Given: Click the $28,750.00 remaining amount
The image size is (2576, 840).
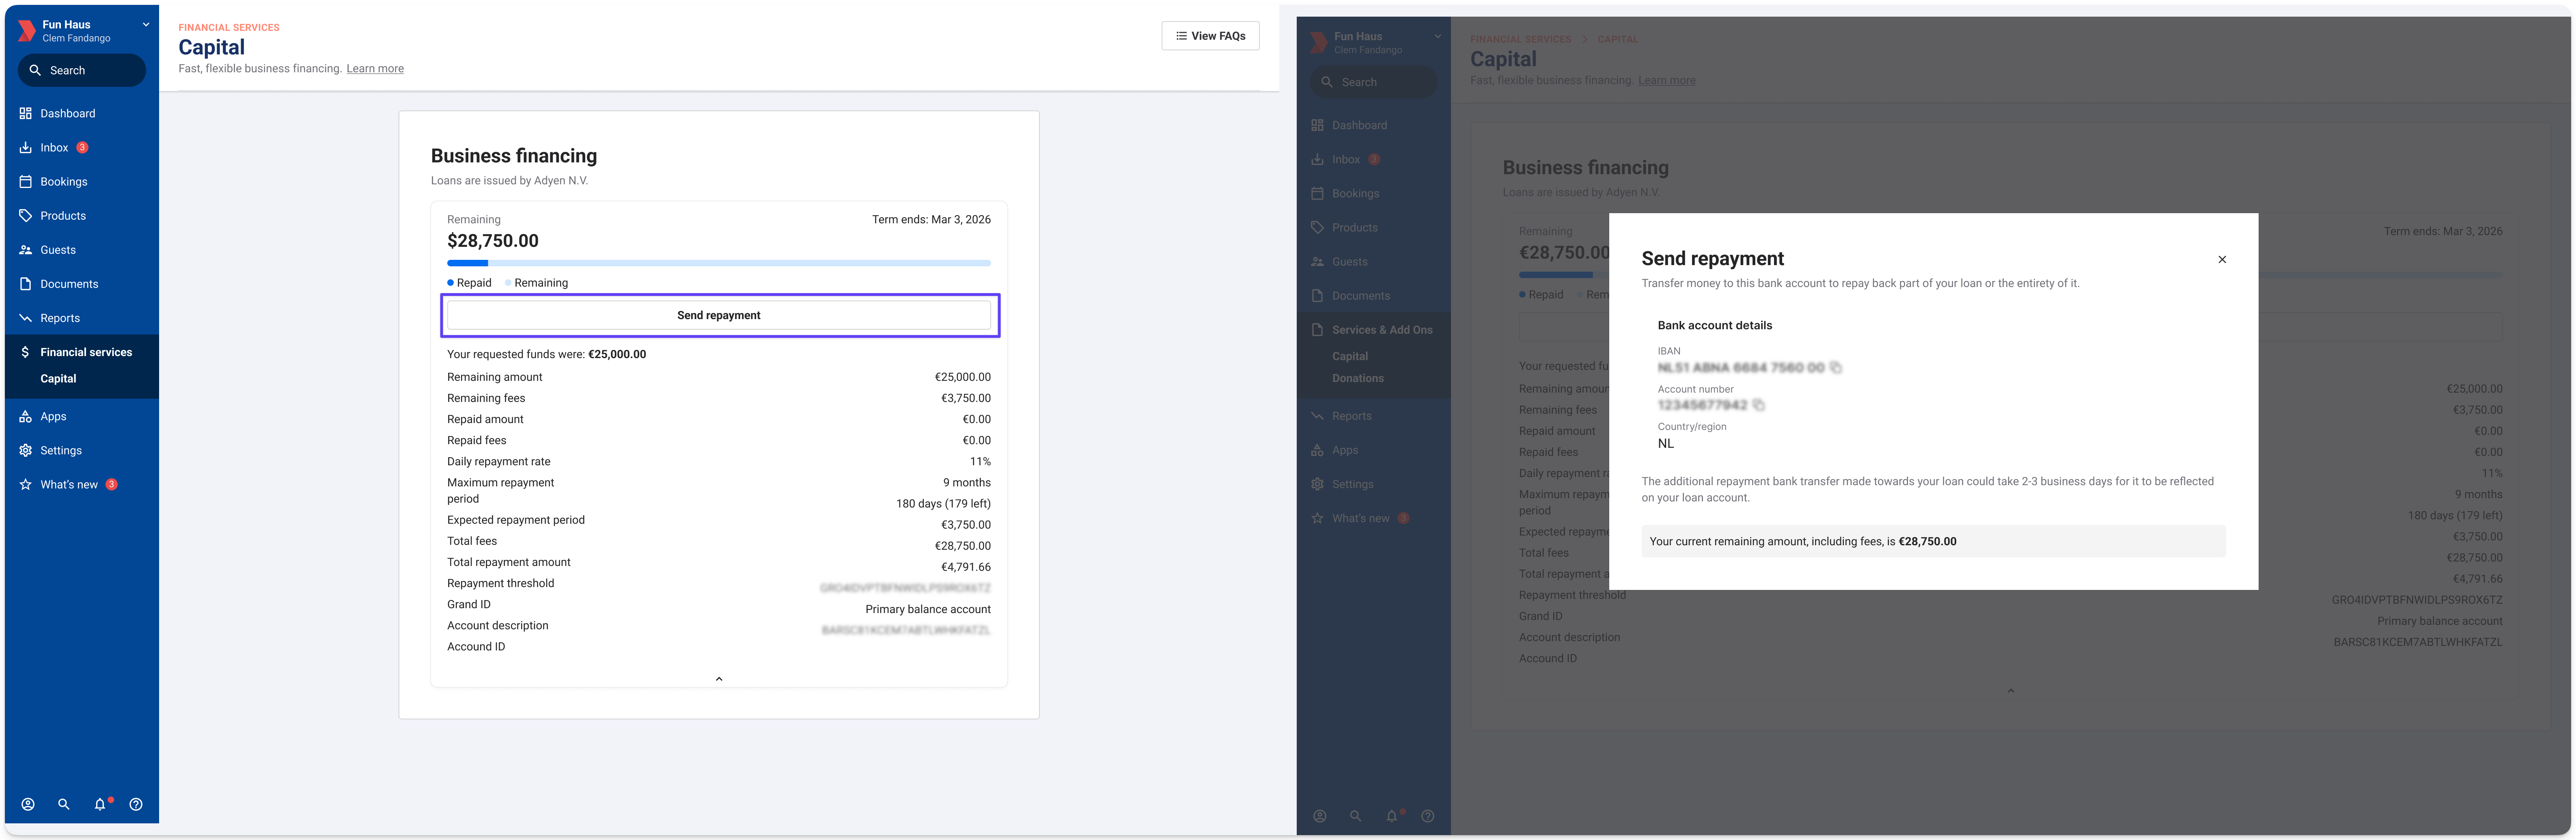Looking at the screenshot, I should click(493, 241).
